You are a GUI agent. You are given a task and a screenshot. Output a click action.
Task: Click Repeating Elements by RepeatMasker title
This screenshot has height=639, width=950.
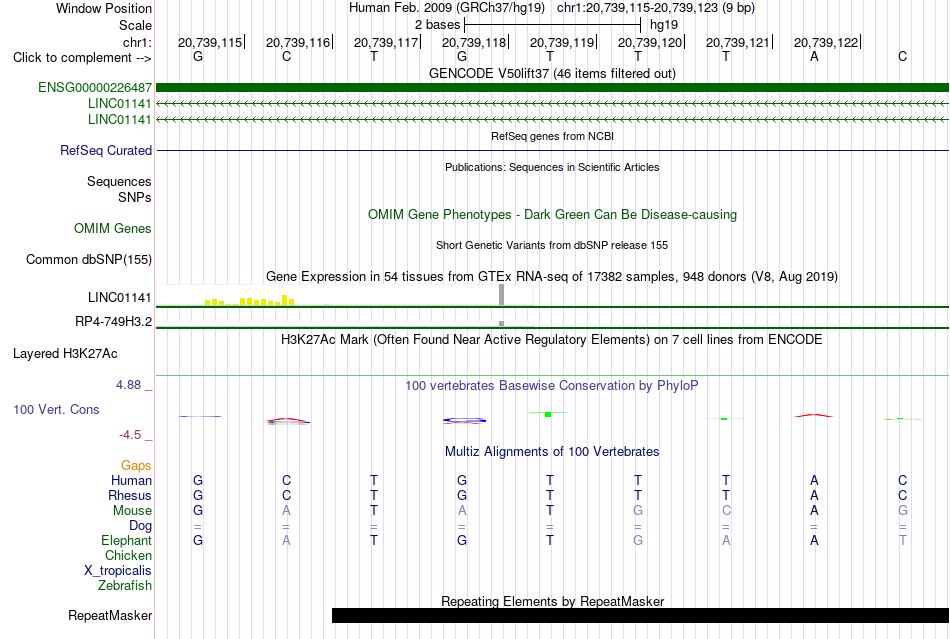pyautogui.click(x=552, y=601)
